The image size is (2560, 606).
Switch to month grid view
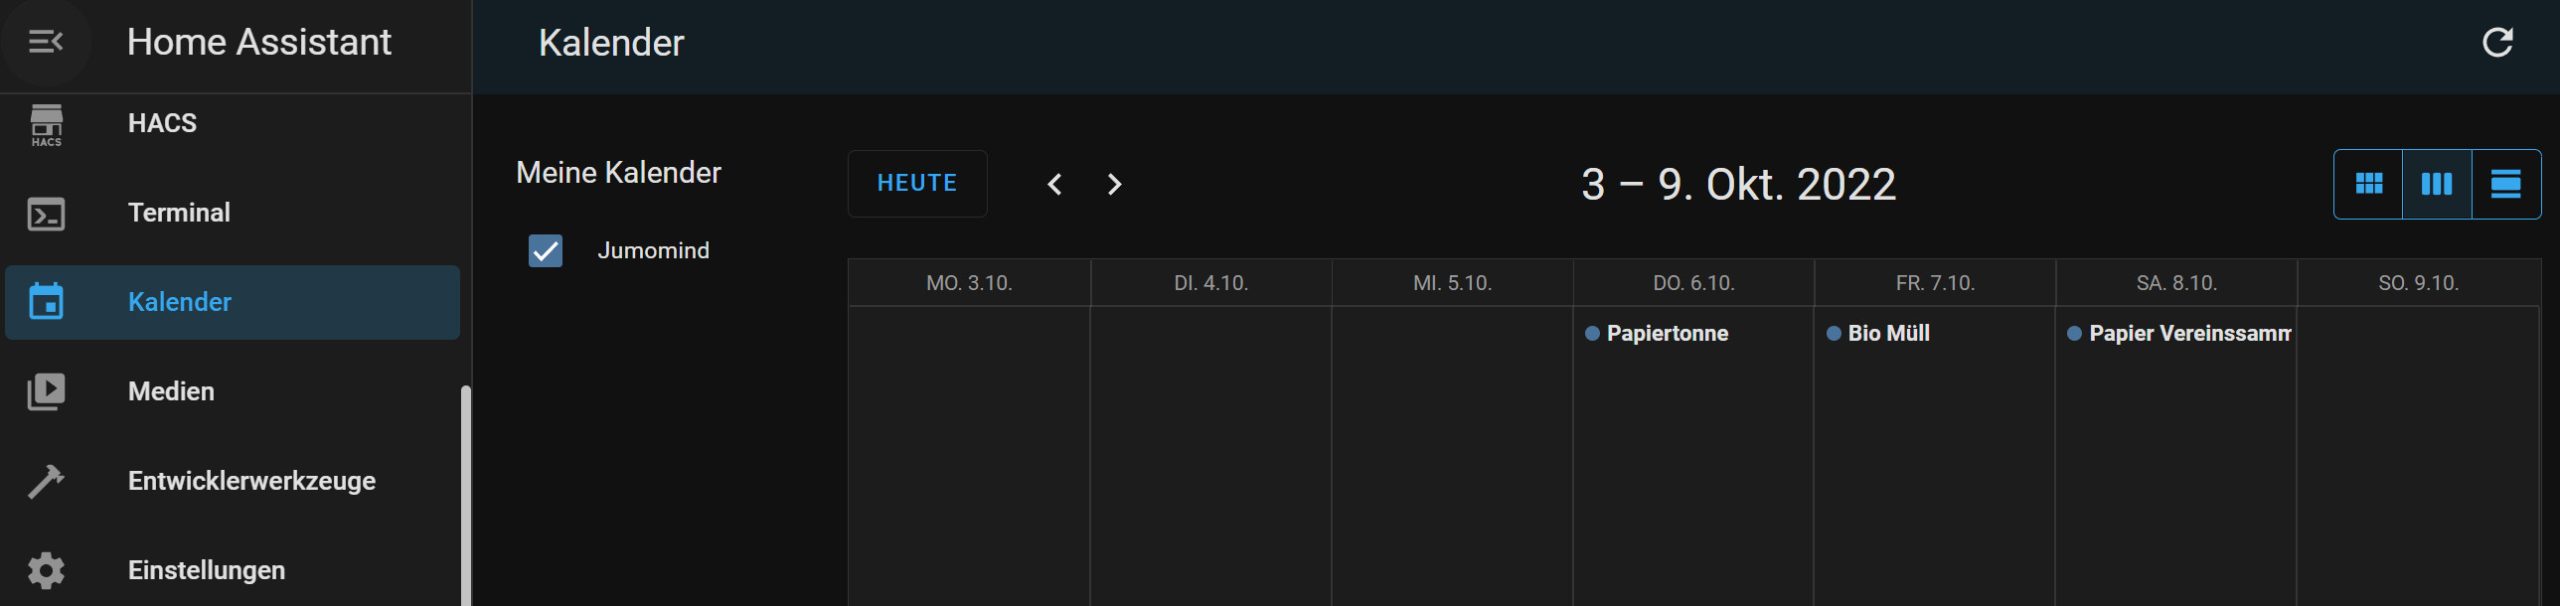2368,184
